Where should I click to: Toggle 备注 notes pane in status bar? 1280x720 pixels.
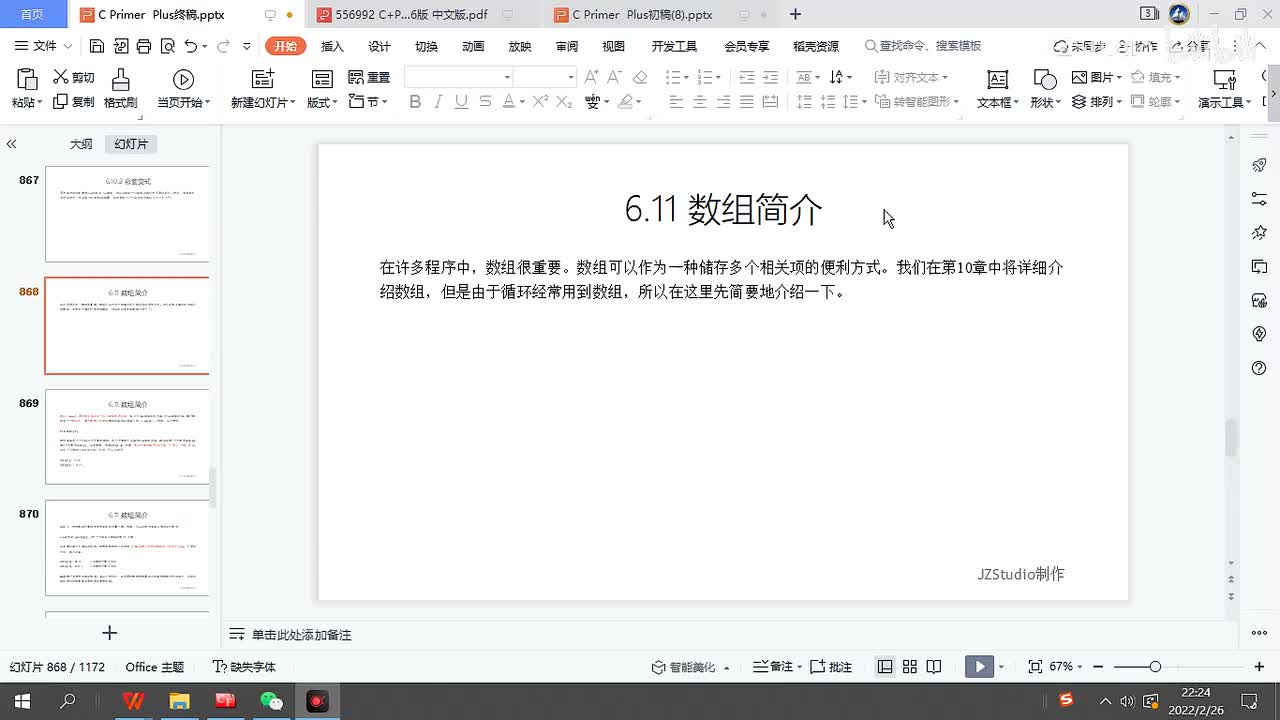(x=778, y=667)
